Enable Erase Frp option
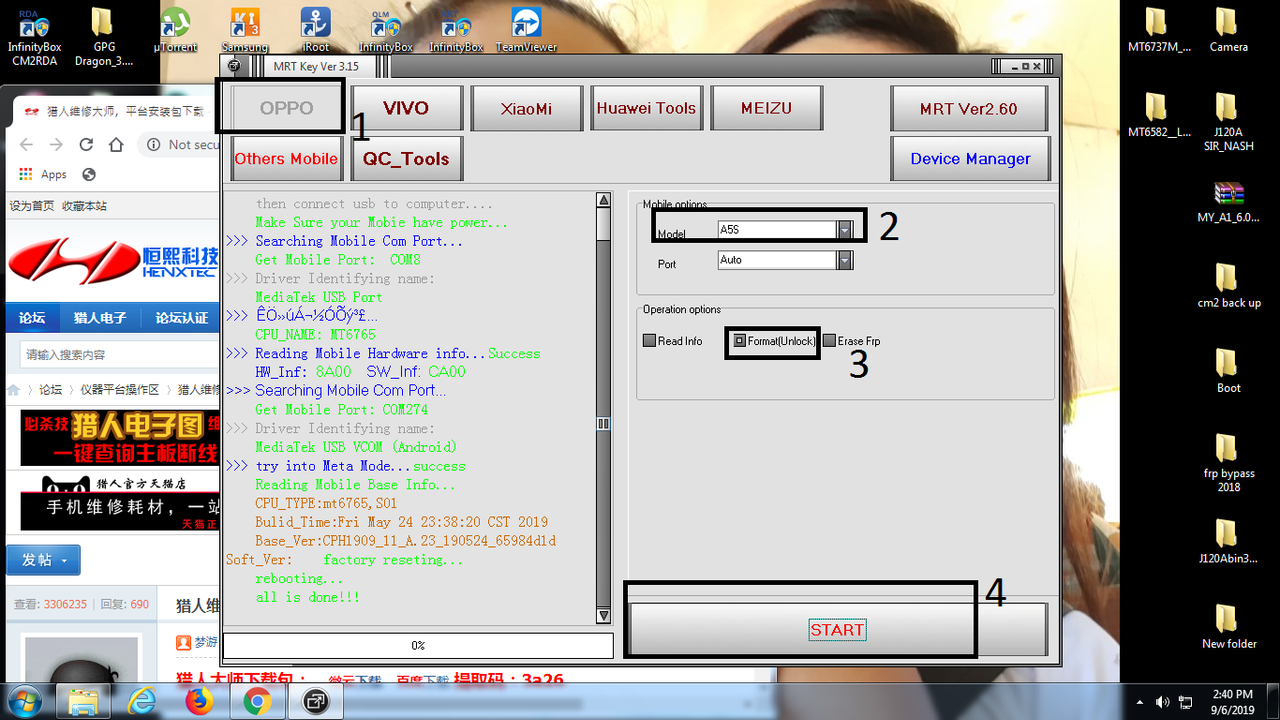This screenshot has width=1280, height=720. [852, 341]
